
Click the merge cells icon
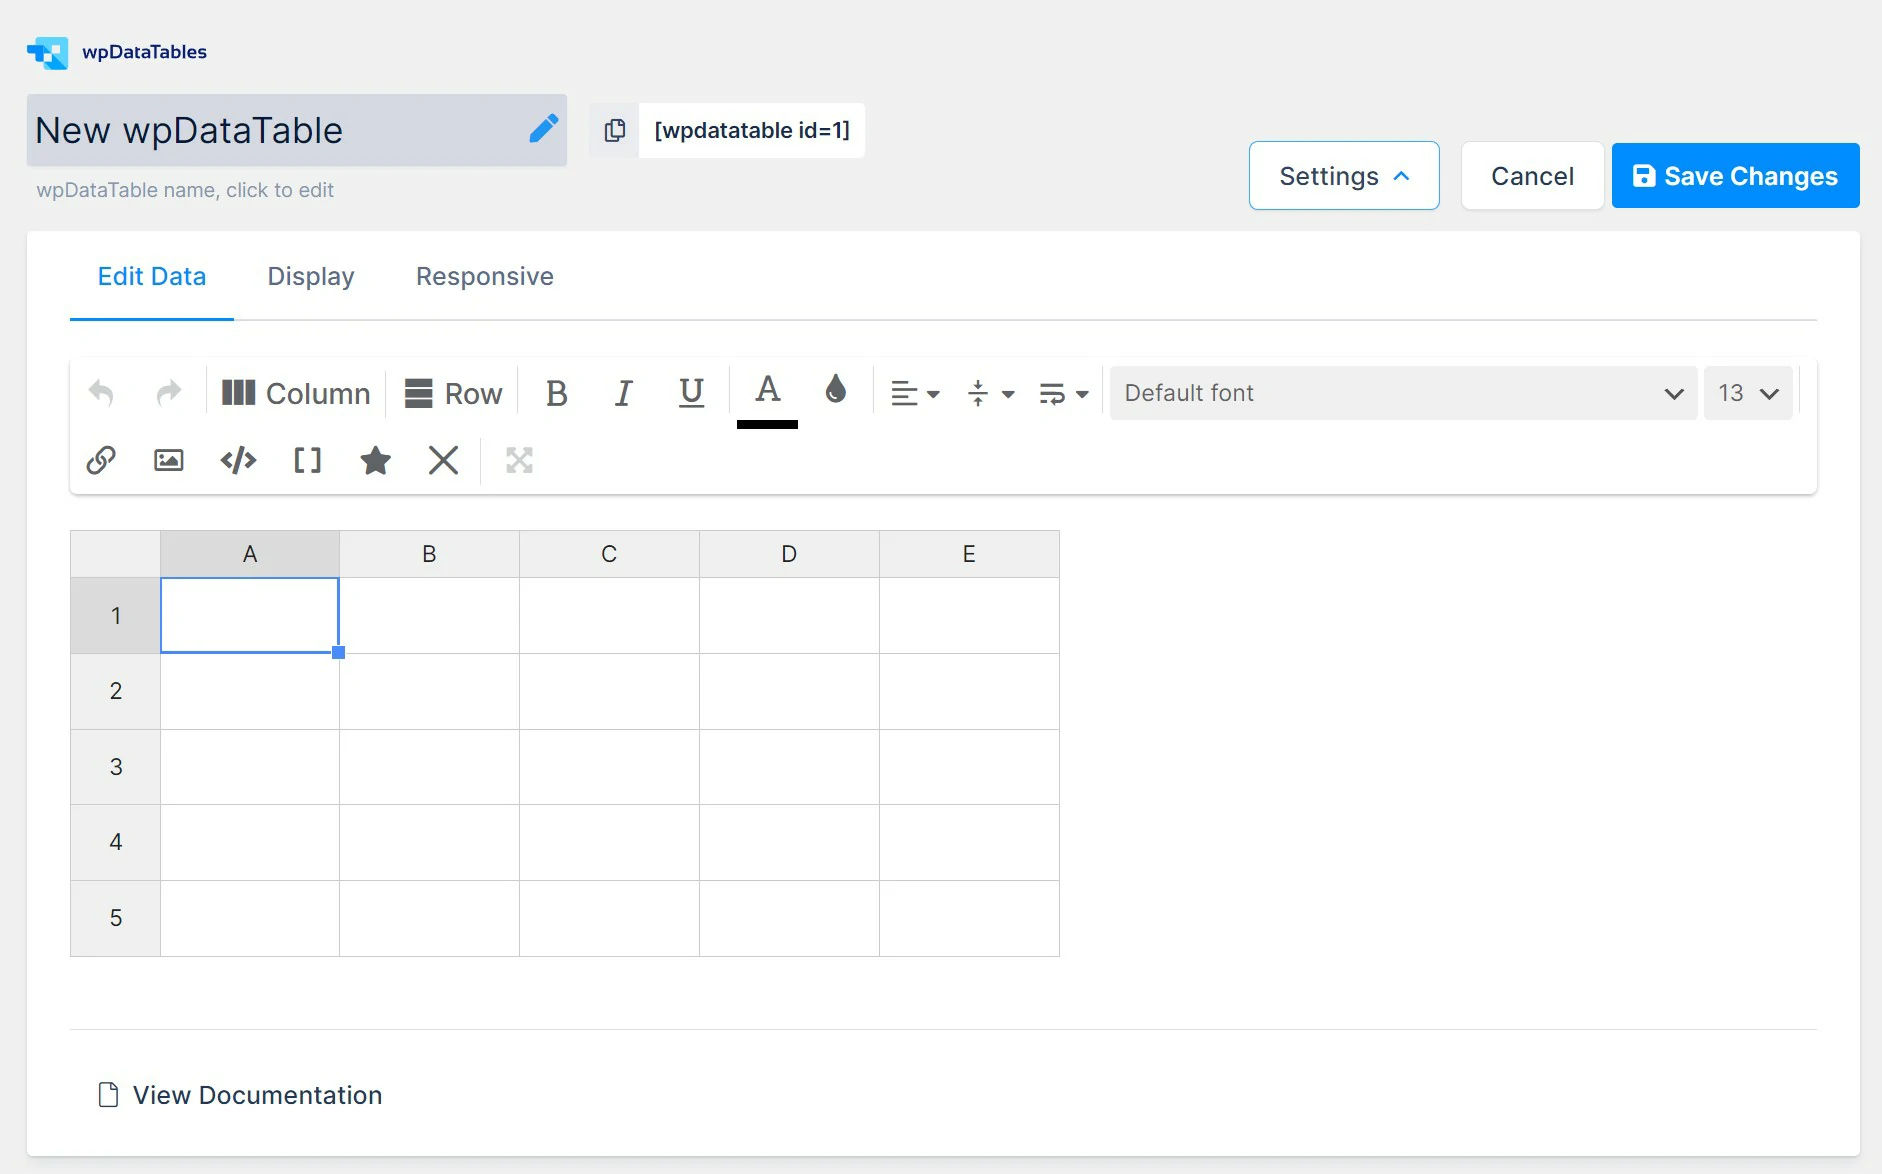[519, 460]
